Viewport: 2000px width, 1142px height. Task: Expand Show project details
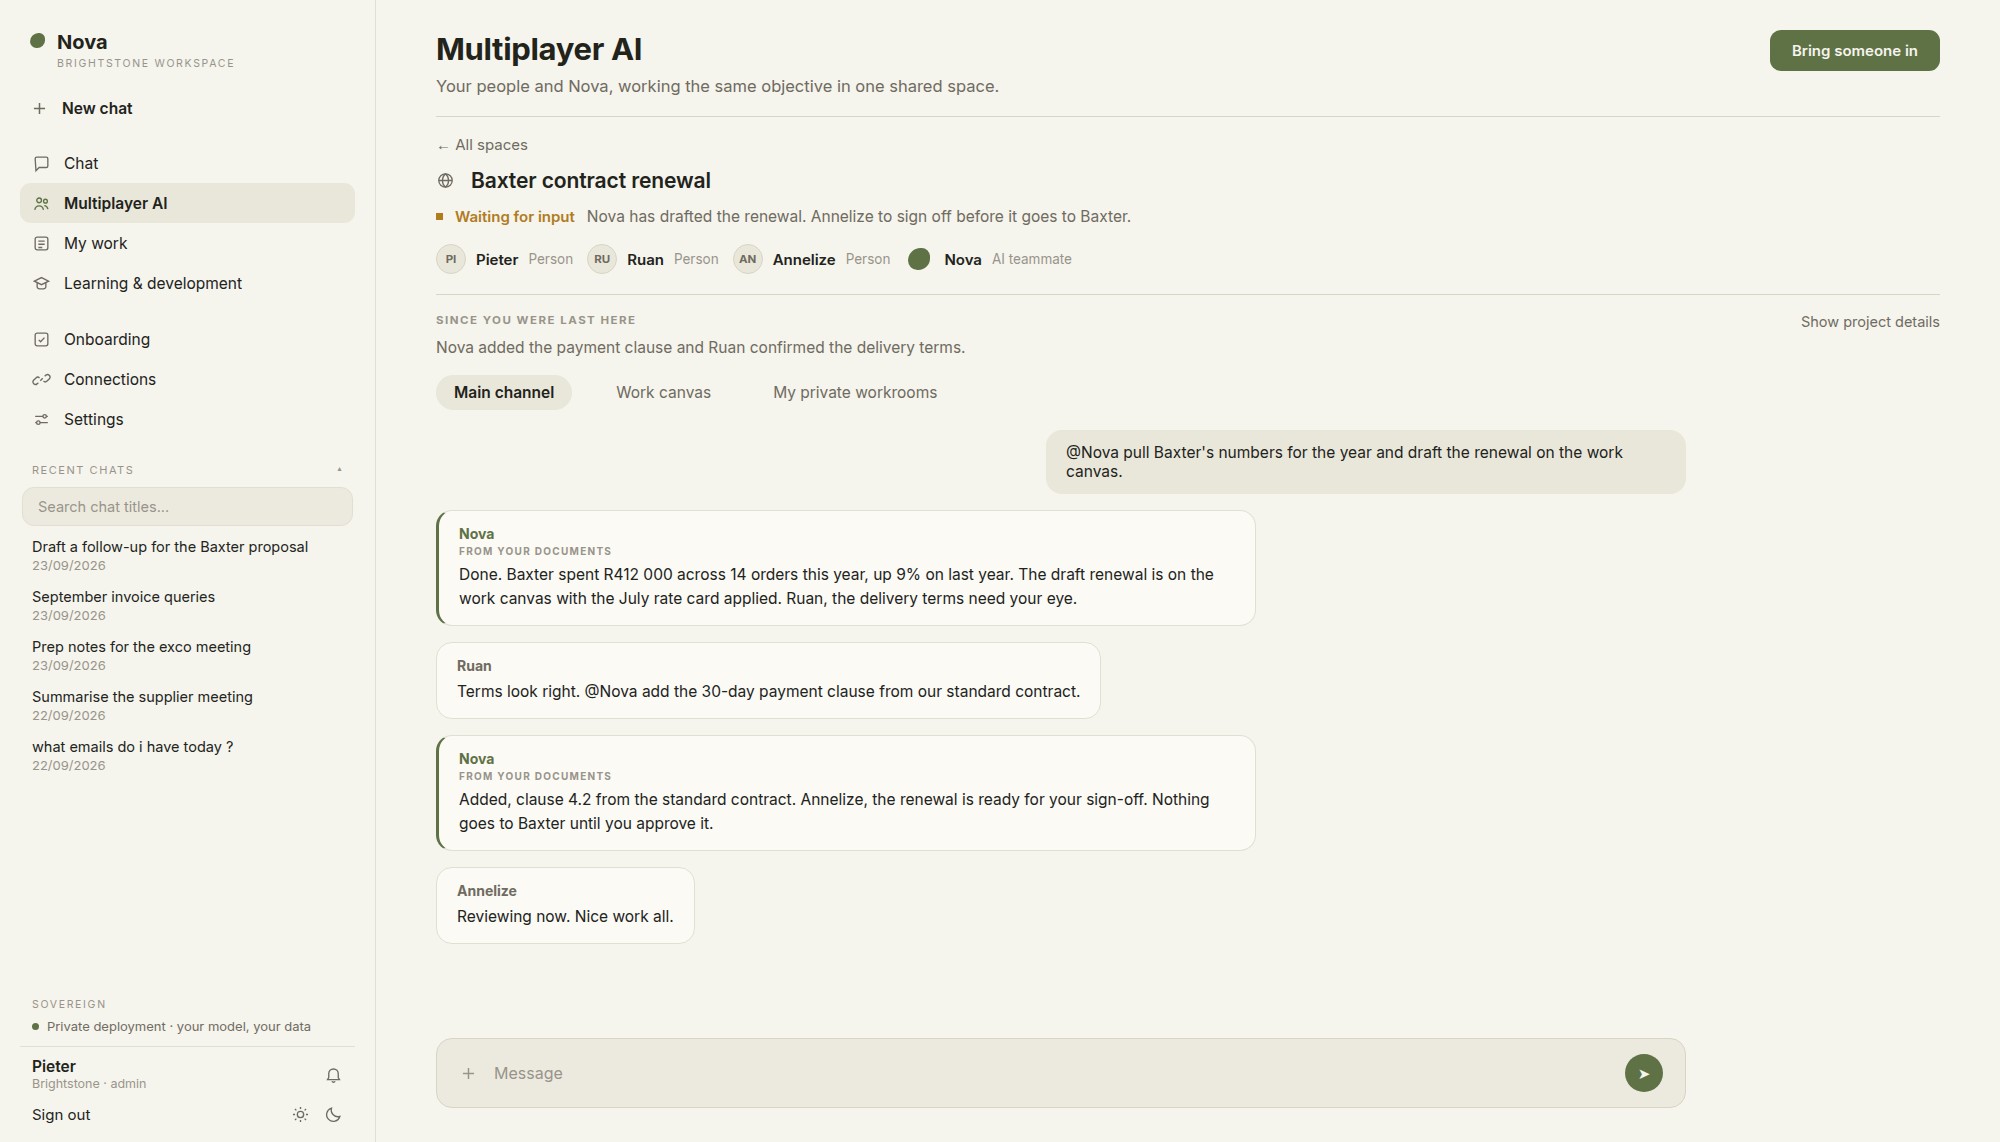click(x=1870, y=322)
